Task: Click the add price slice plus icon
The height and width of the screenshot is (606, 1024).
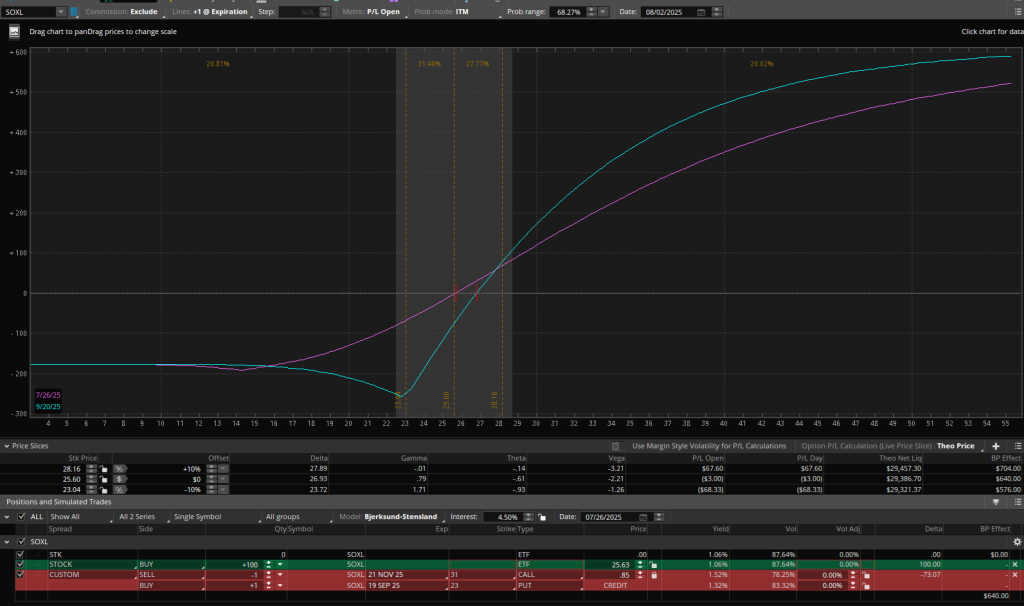Action: (995, 446)
